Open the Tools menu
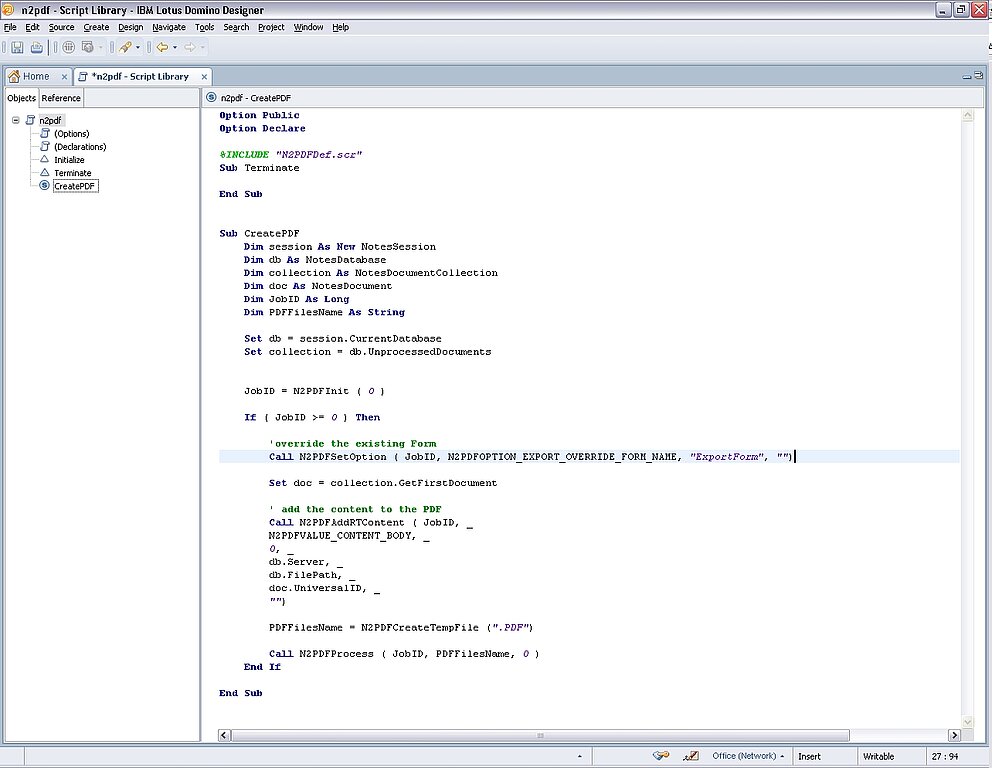The height and width of the screenshot is (768, 992). click(x=204, y=27)
